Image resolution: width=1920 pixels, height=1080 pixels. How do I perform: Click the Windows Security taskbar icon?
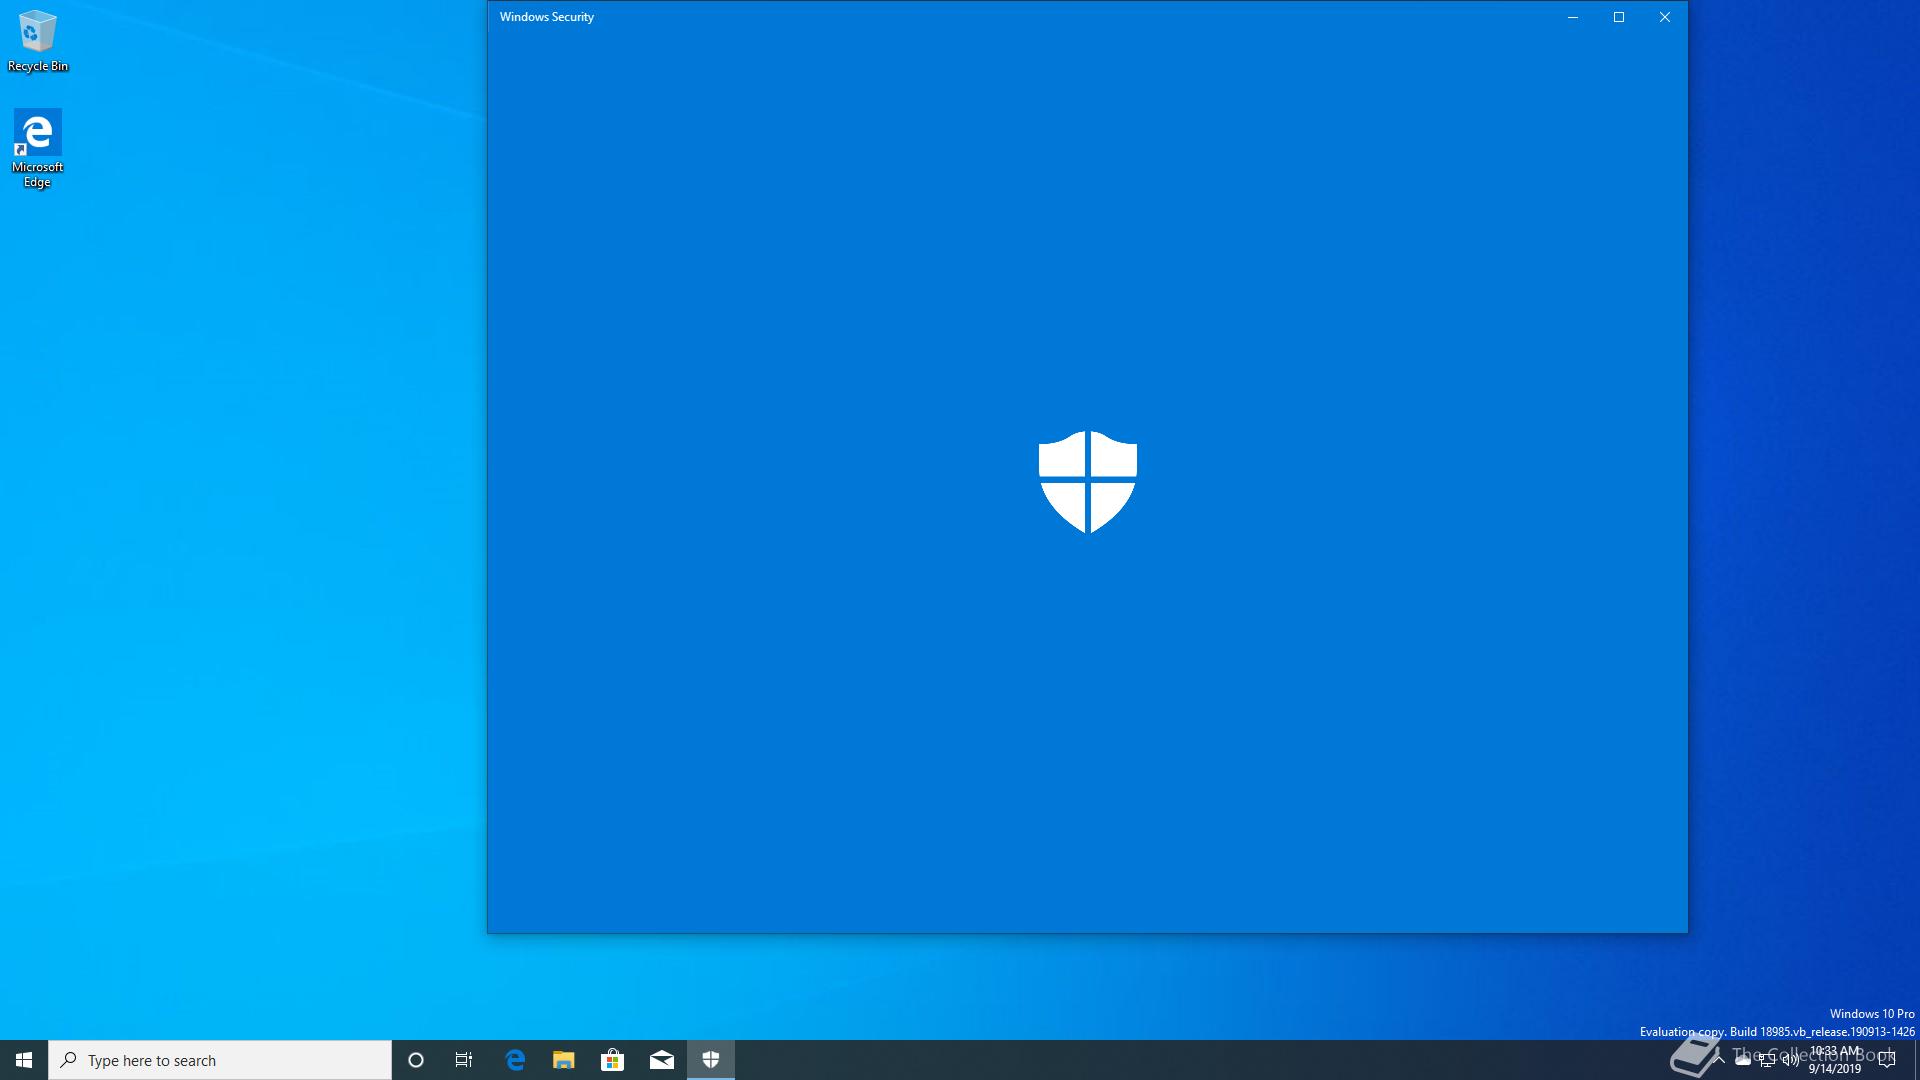[711, 1060]
